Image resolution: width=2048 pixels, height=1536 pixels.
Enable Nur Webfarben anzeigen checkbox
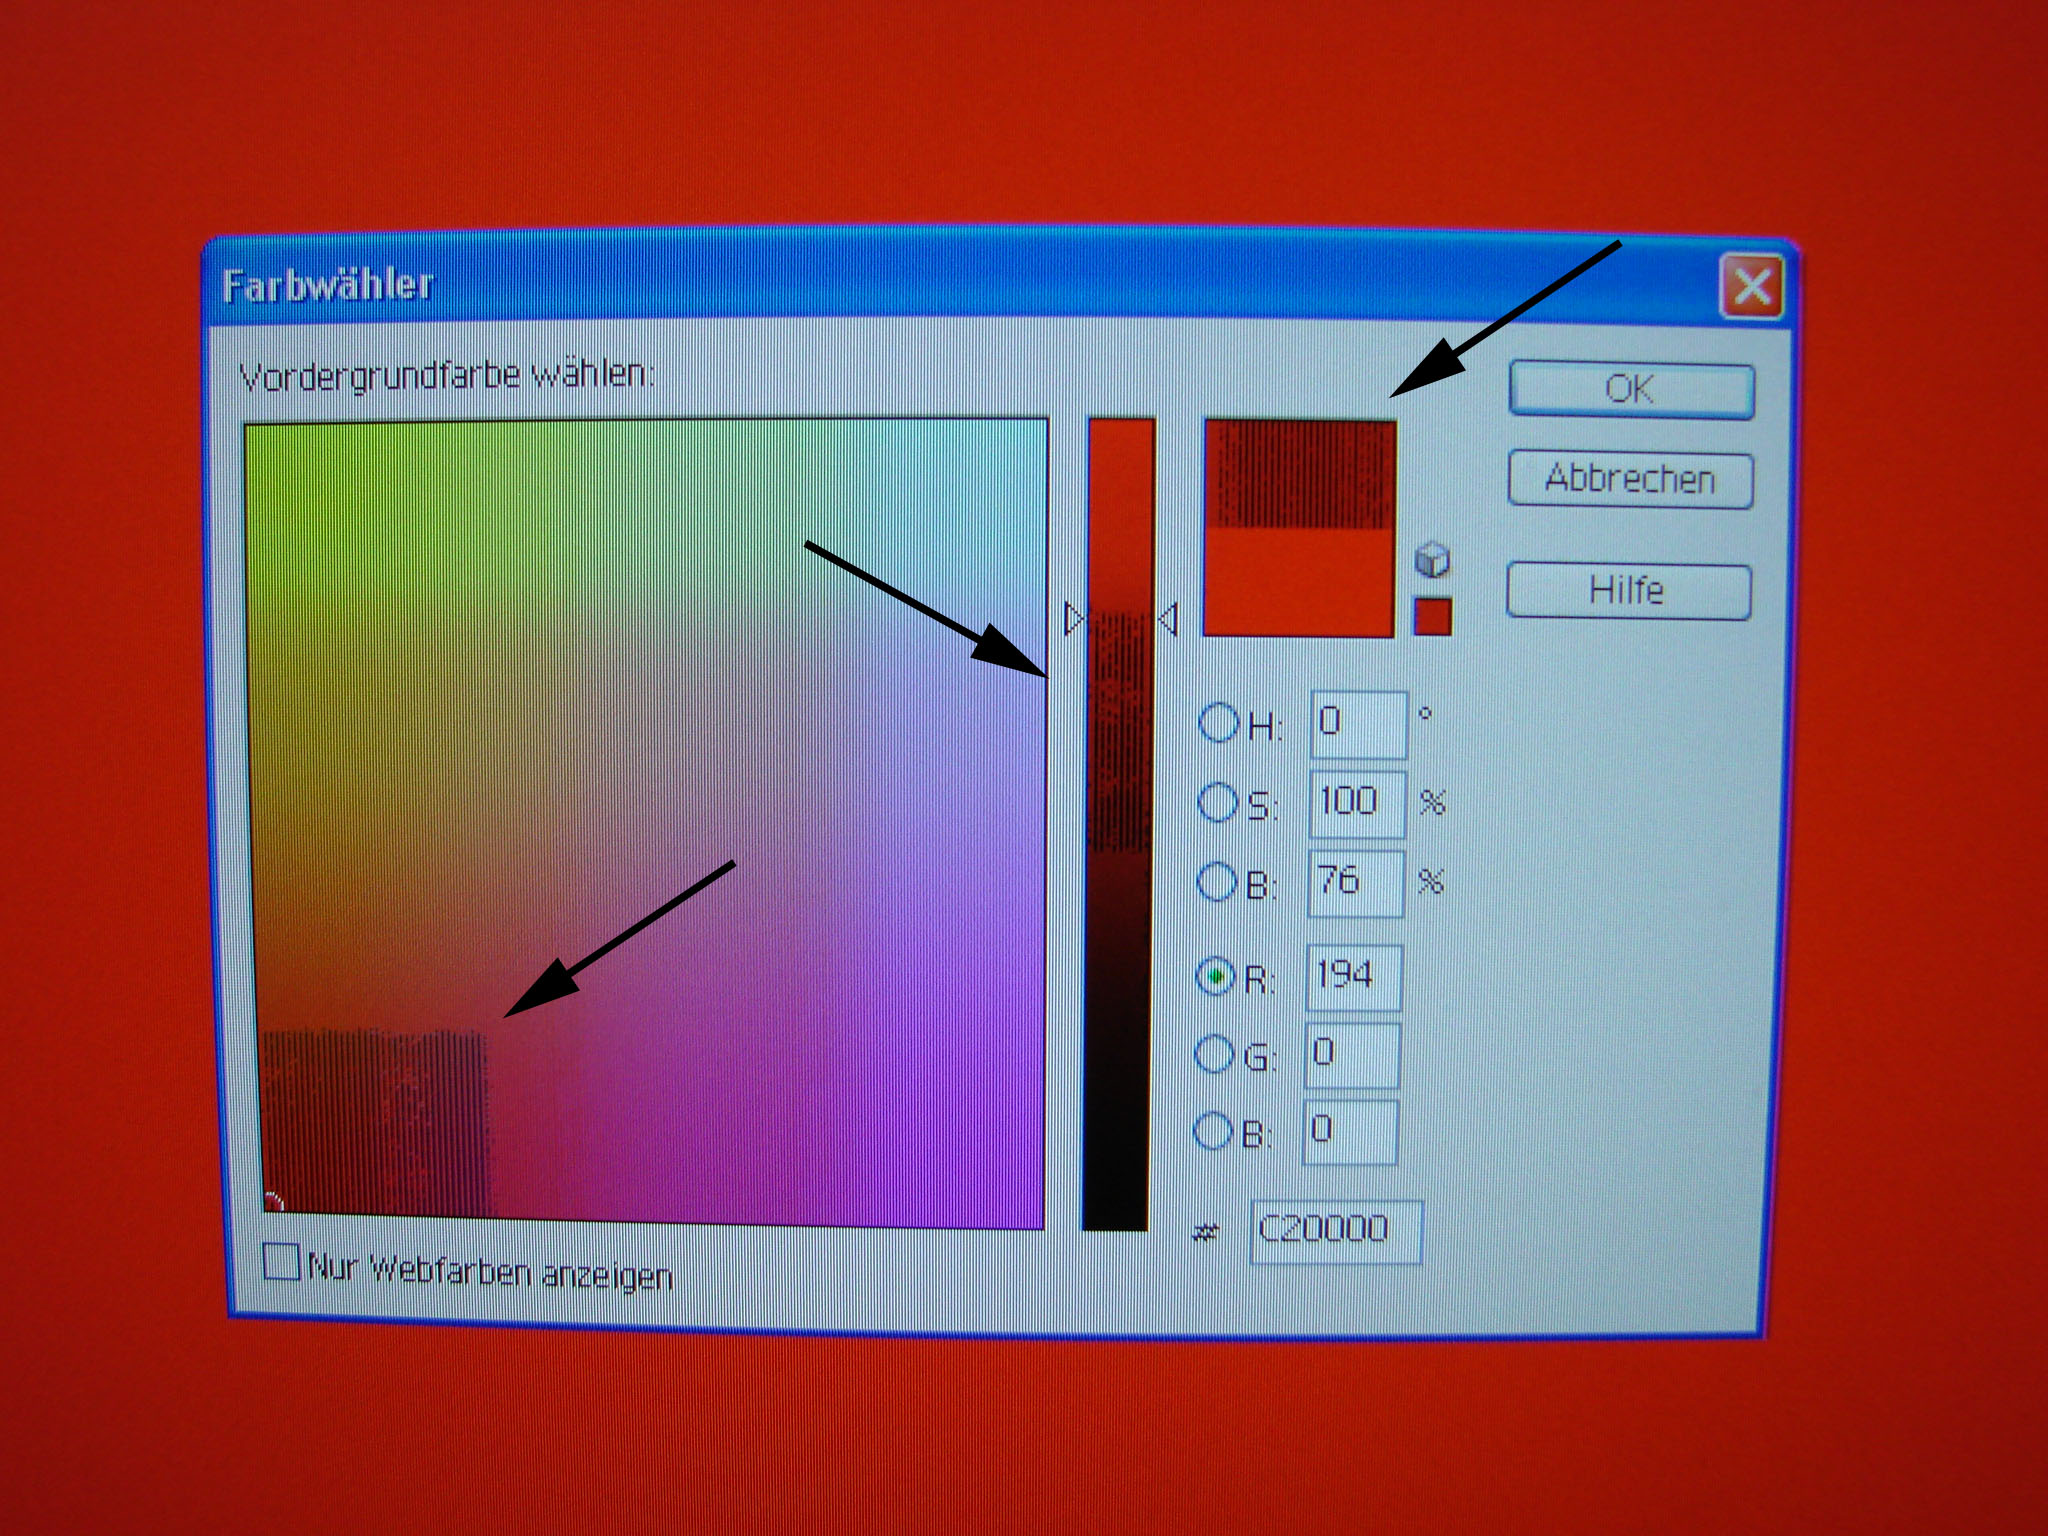(281, 1261)
